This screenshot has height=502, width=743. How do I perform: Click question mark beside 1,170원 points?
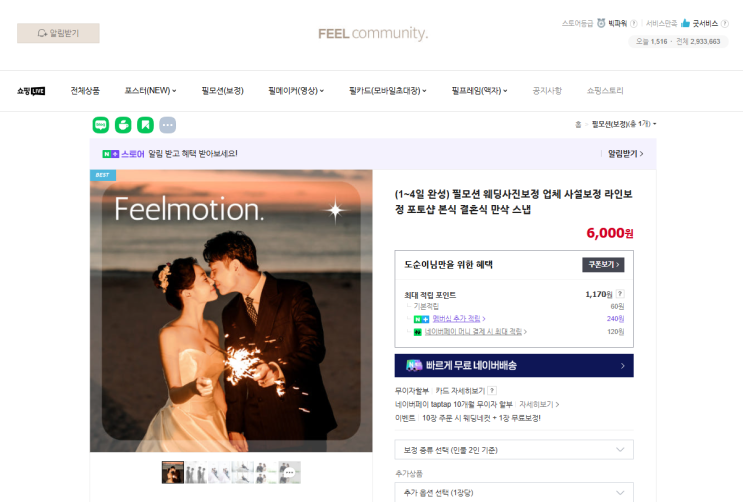point(620,294)
